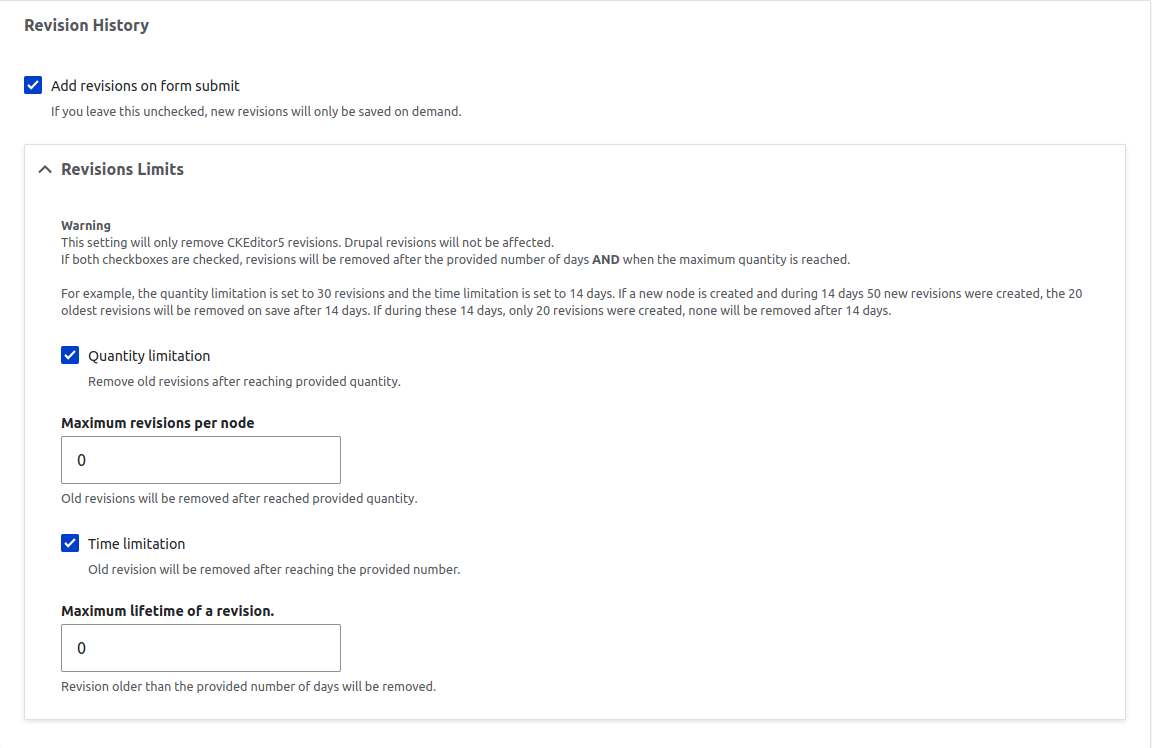Click the Maximum revisions per node label
The image size is (1152, 748).
[x=157, y=422]
